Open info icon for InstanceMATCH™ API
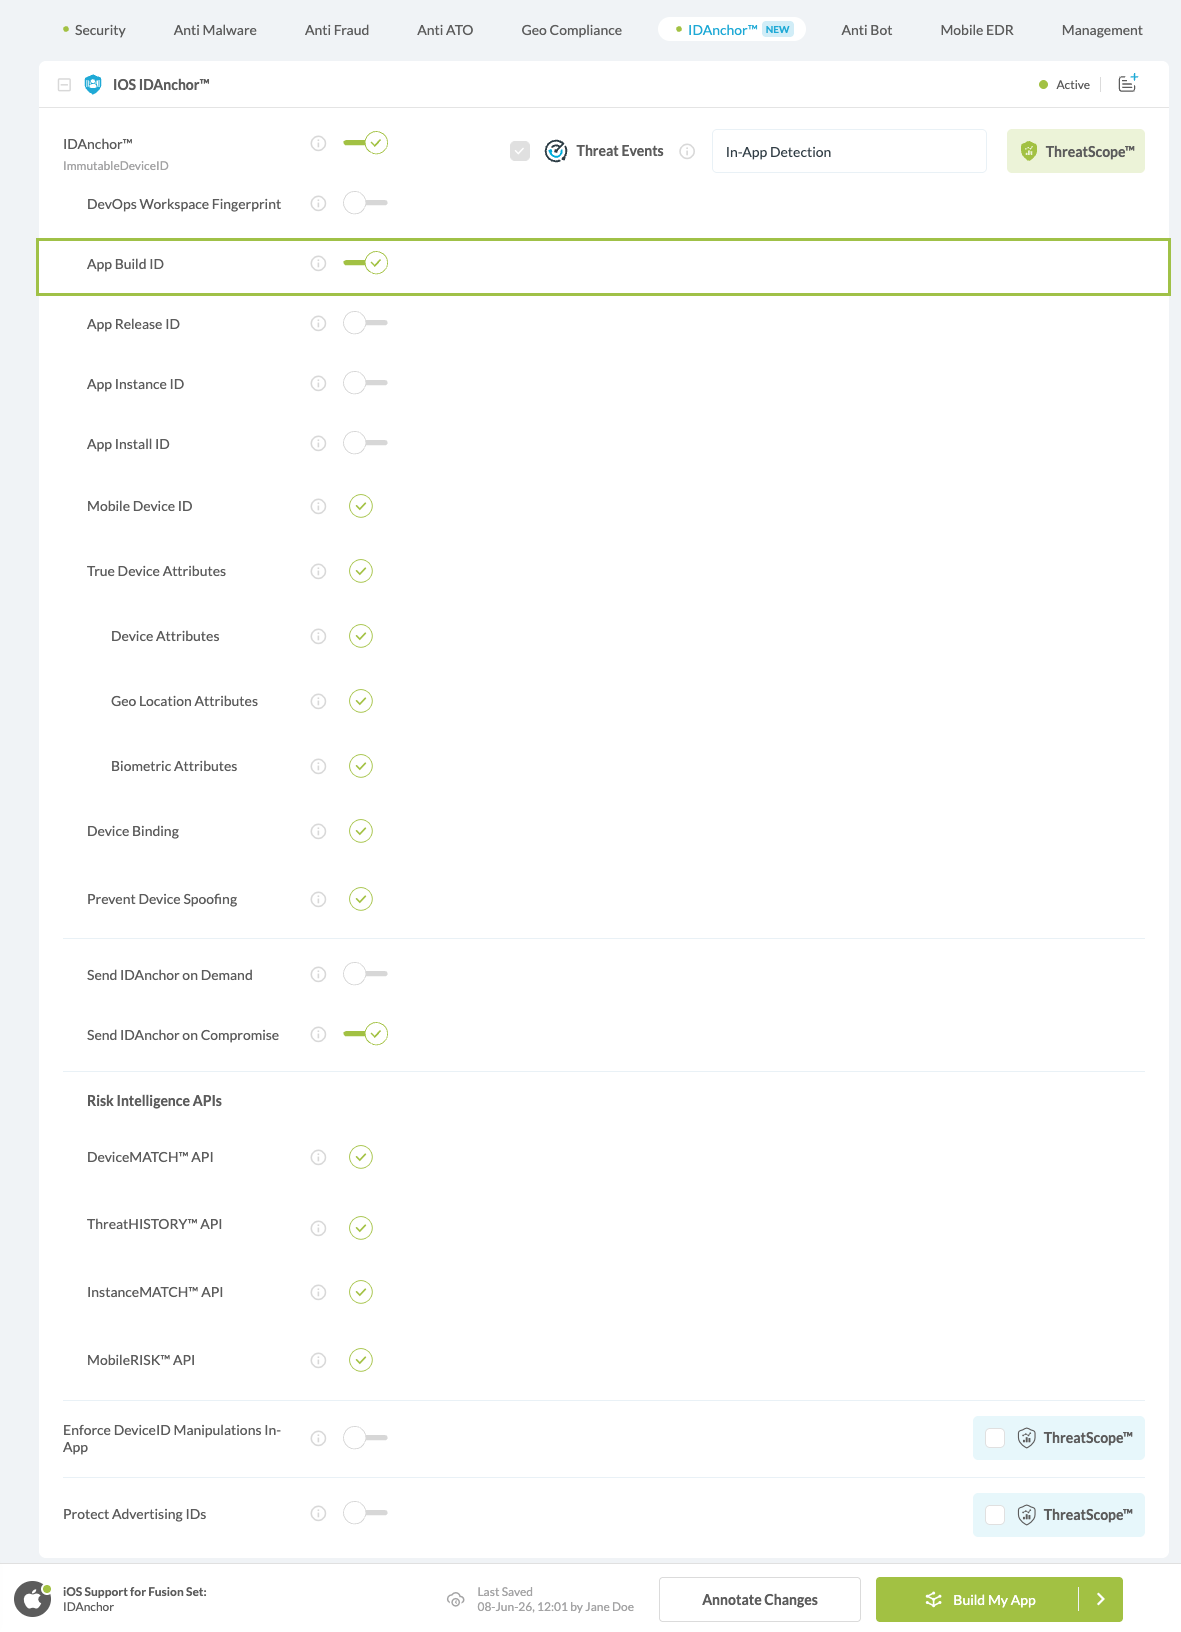 point(318,1292)
